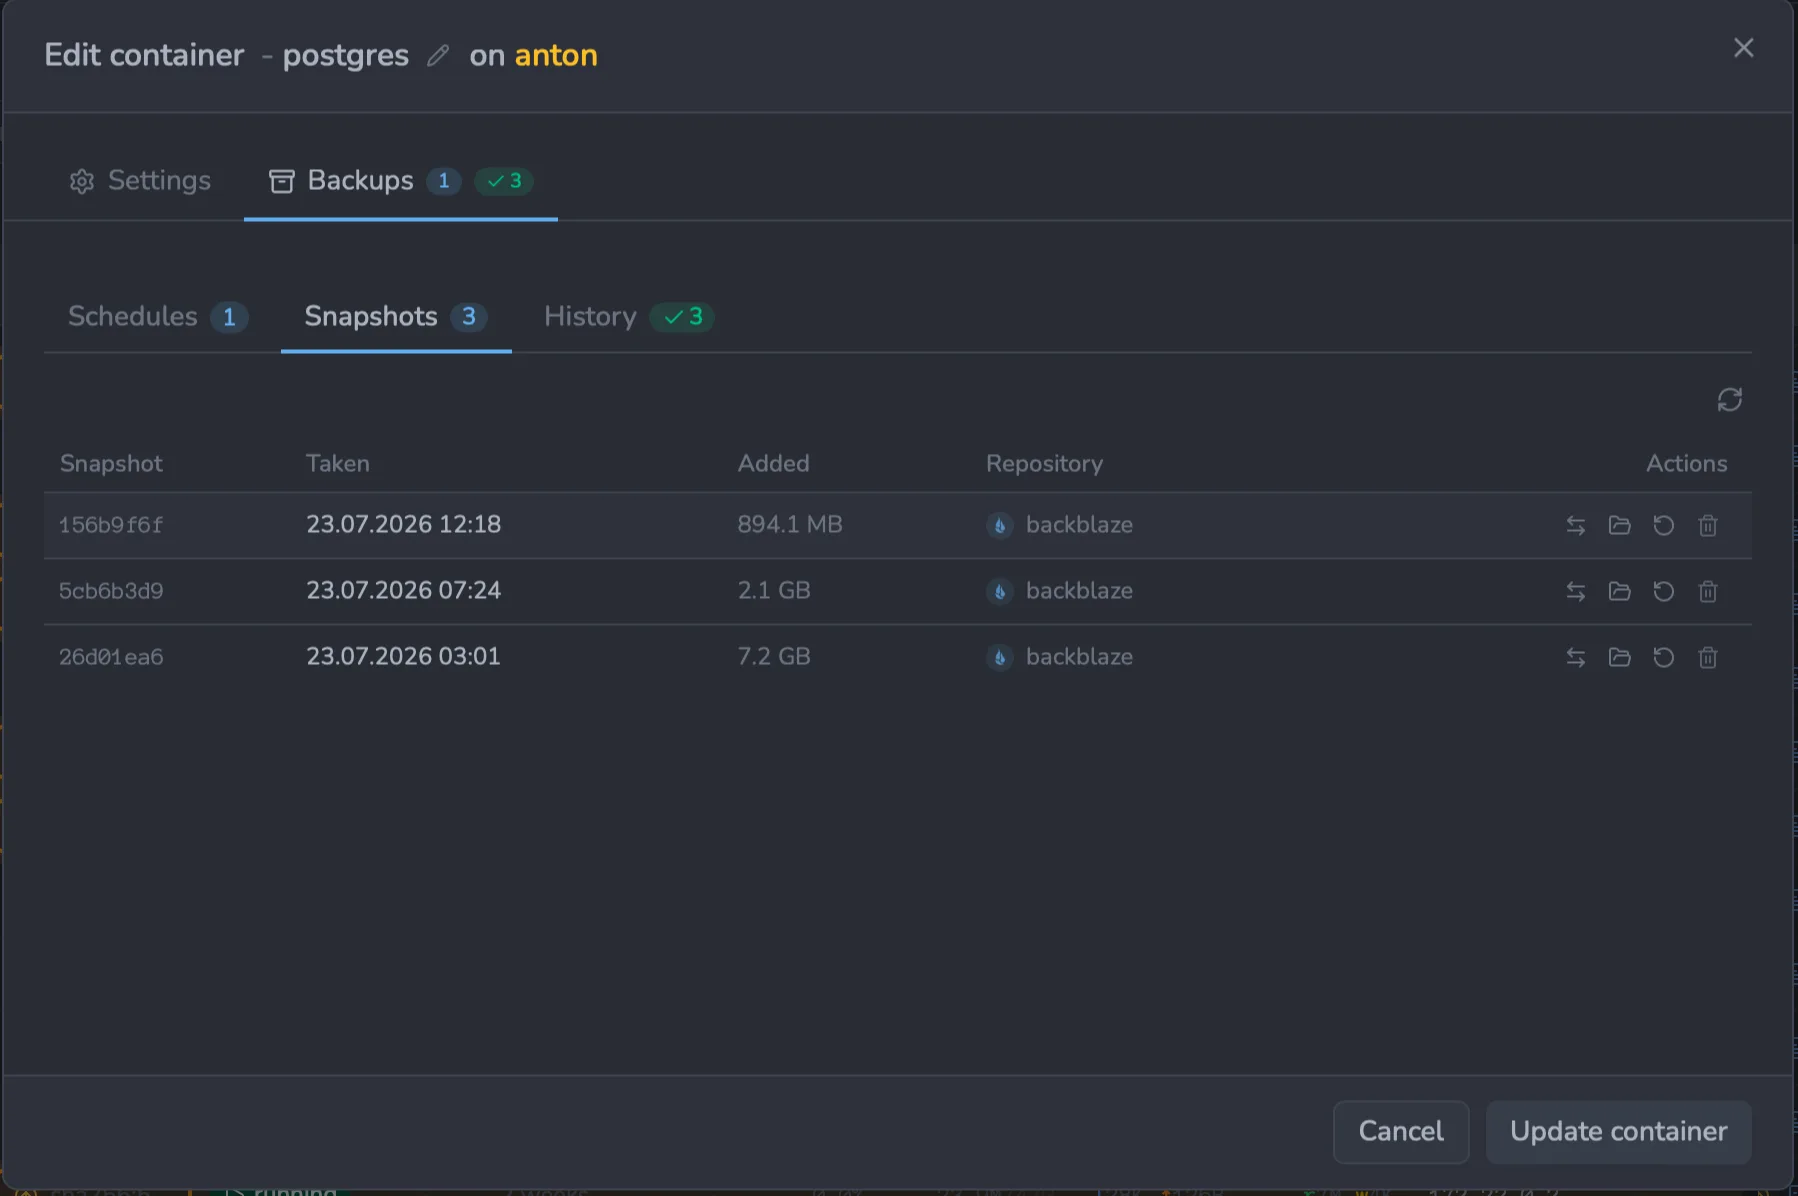Click the transfer arrows icon for snapshot 26d01ea6
The height and width of the screenshot is (1196, 1798).
click(x=1575, y=657)
